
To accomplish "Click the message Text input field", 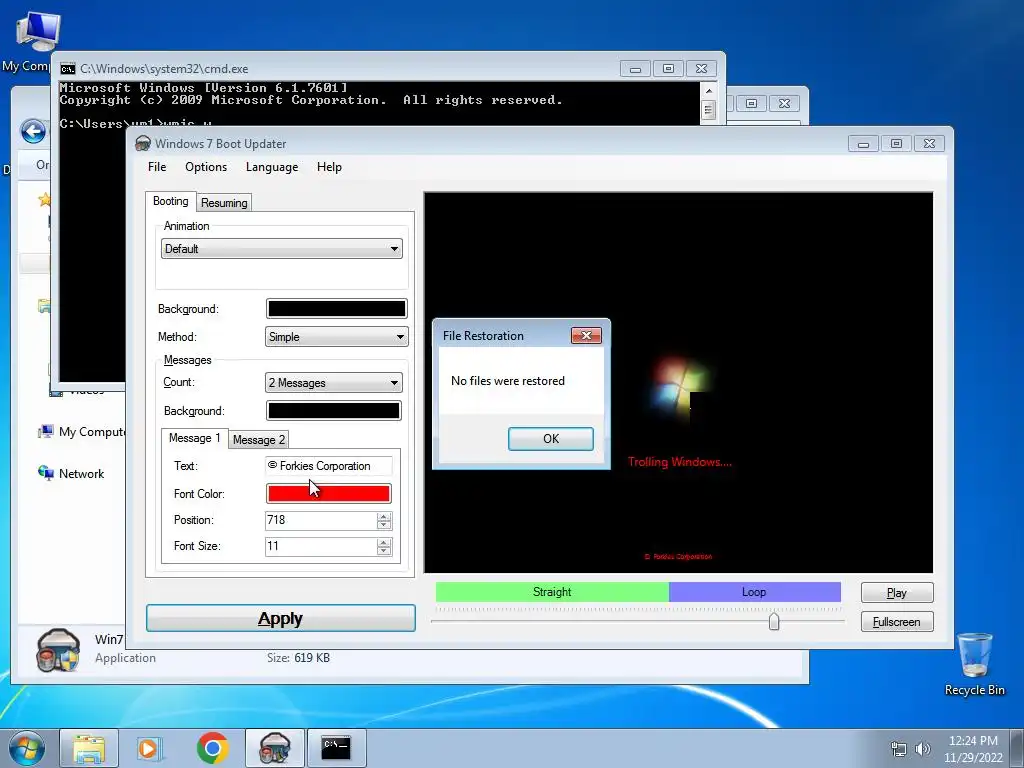I will coord(328,466).
